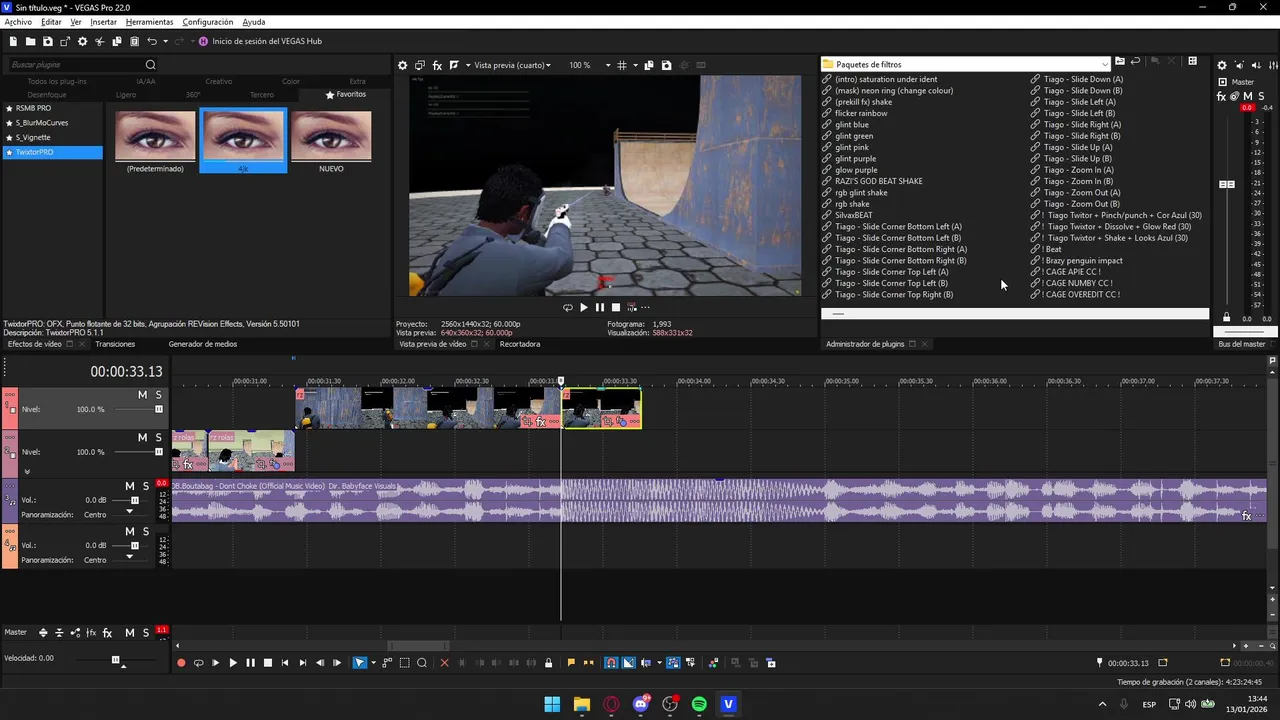Open edit tool options dropdown arrow
This screenshot has width=1280, height=720.
tap(373, 663)
